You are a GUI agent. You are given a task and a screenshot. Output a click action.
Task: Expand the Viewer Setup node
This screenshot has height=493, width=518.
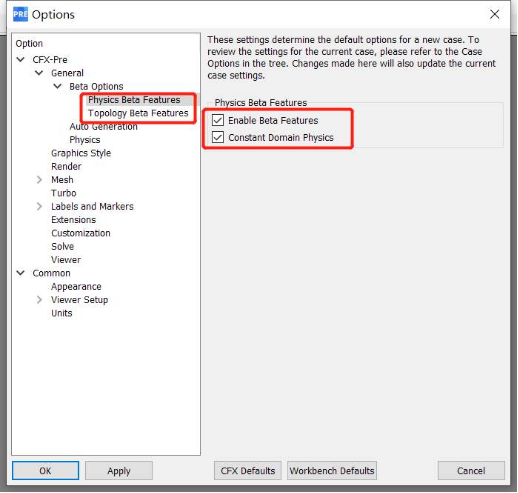pos(39,300)
